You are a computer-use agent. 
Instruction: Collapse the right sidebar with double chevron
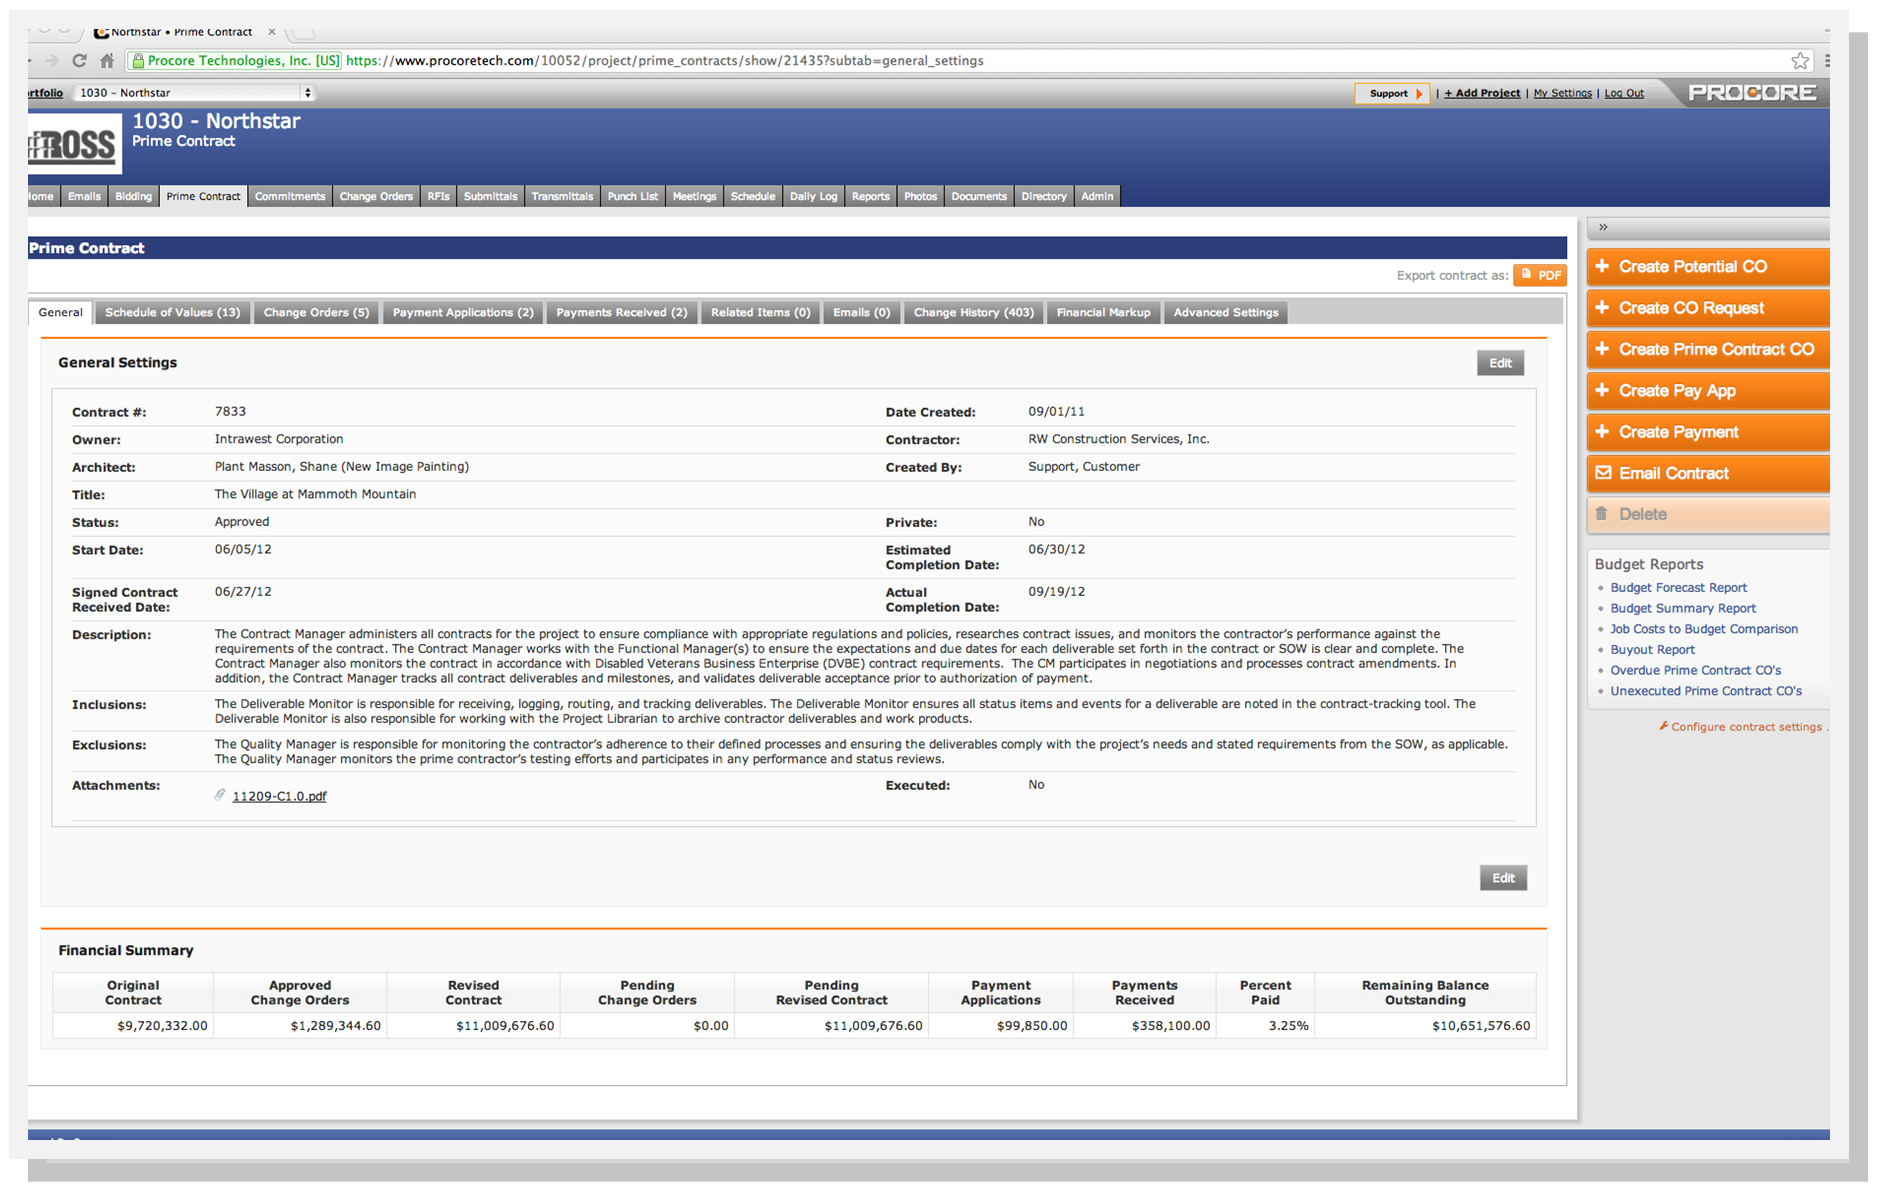tap(1603, 227)
